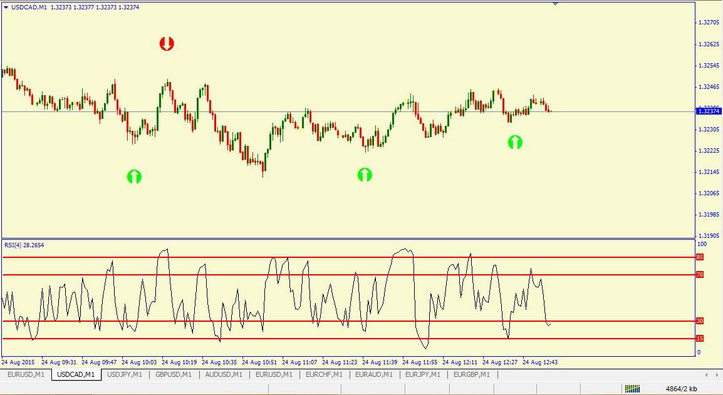
Task: Click the current price label 1.32374
Action: click(x=708, y=111)
